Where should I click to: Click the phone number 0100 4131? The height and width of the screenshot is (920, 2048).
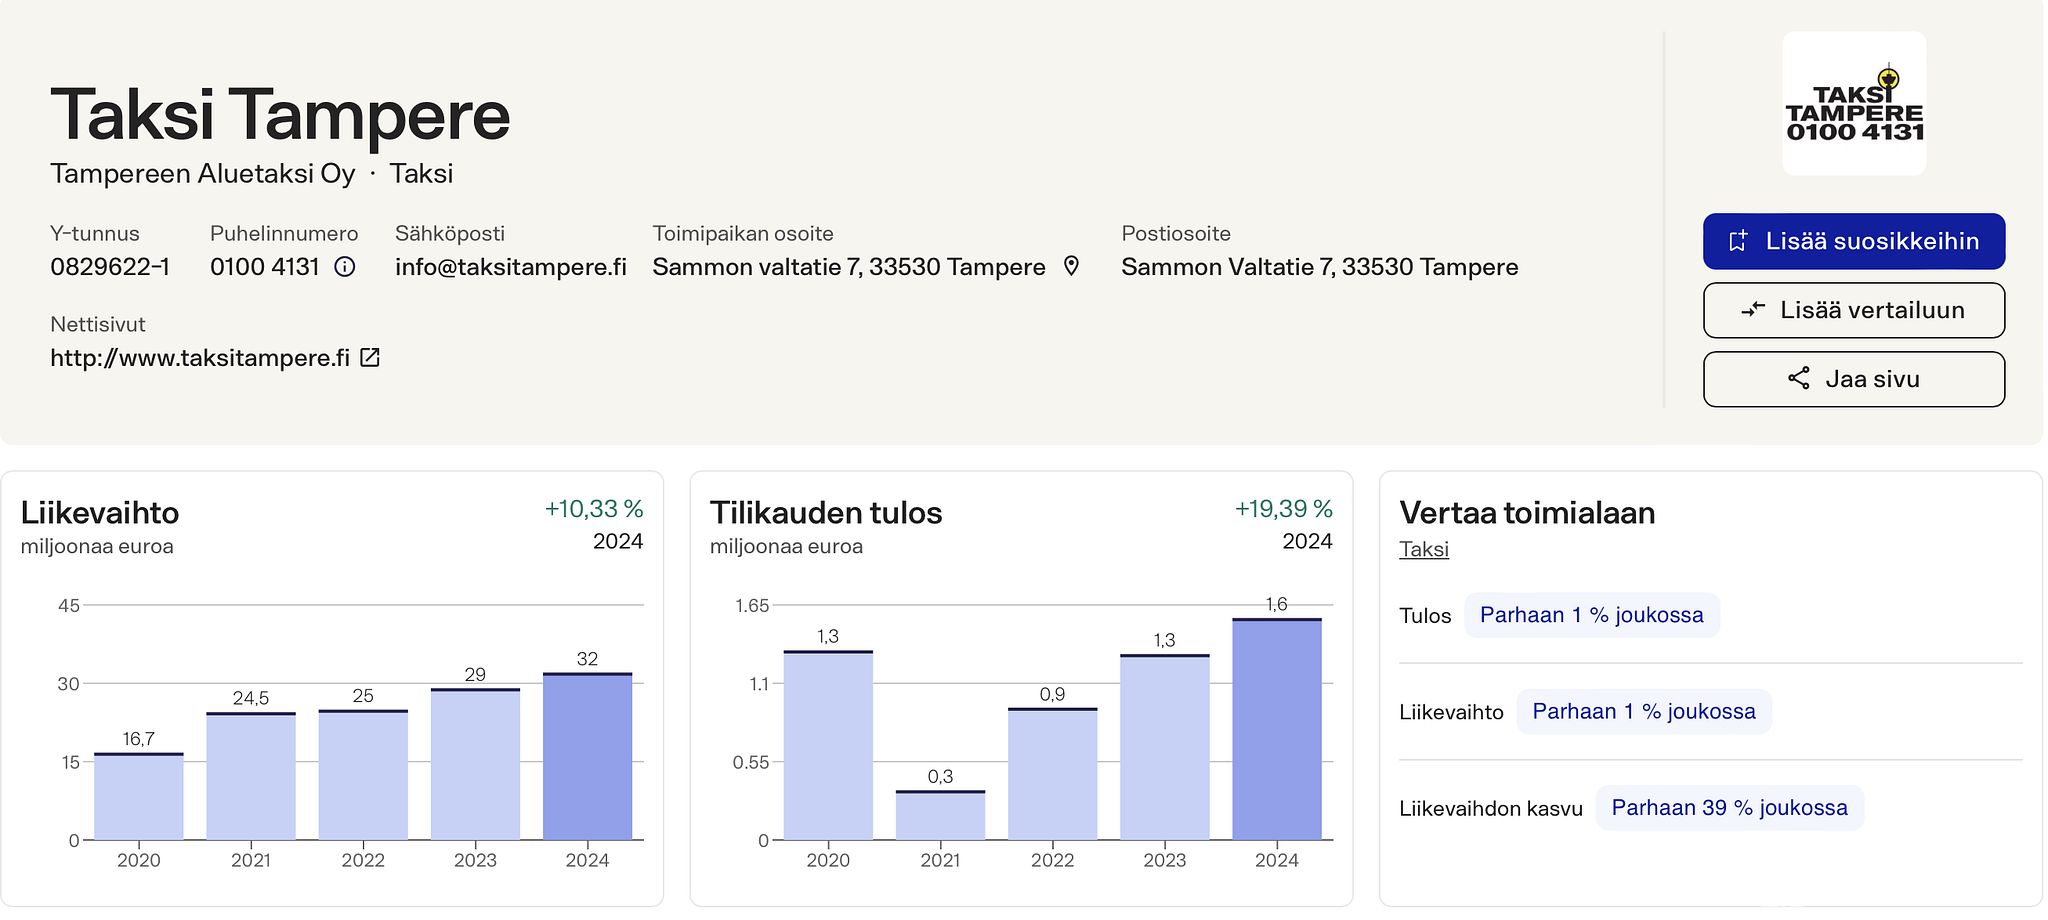tap(265, 267)
